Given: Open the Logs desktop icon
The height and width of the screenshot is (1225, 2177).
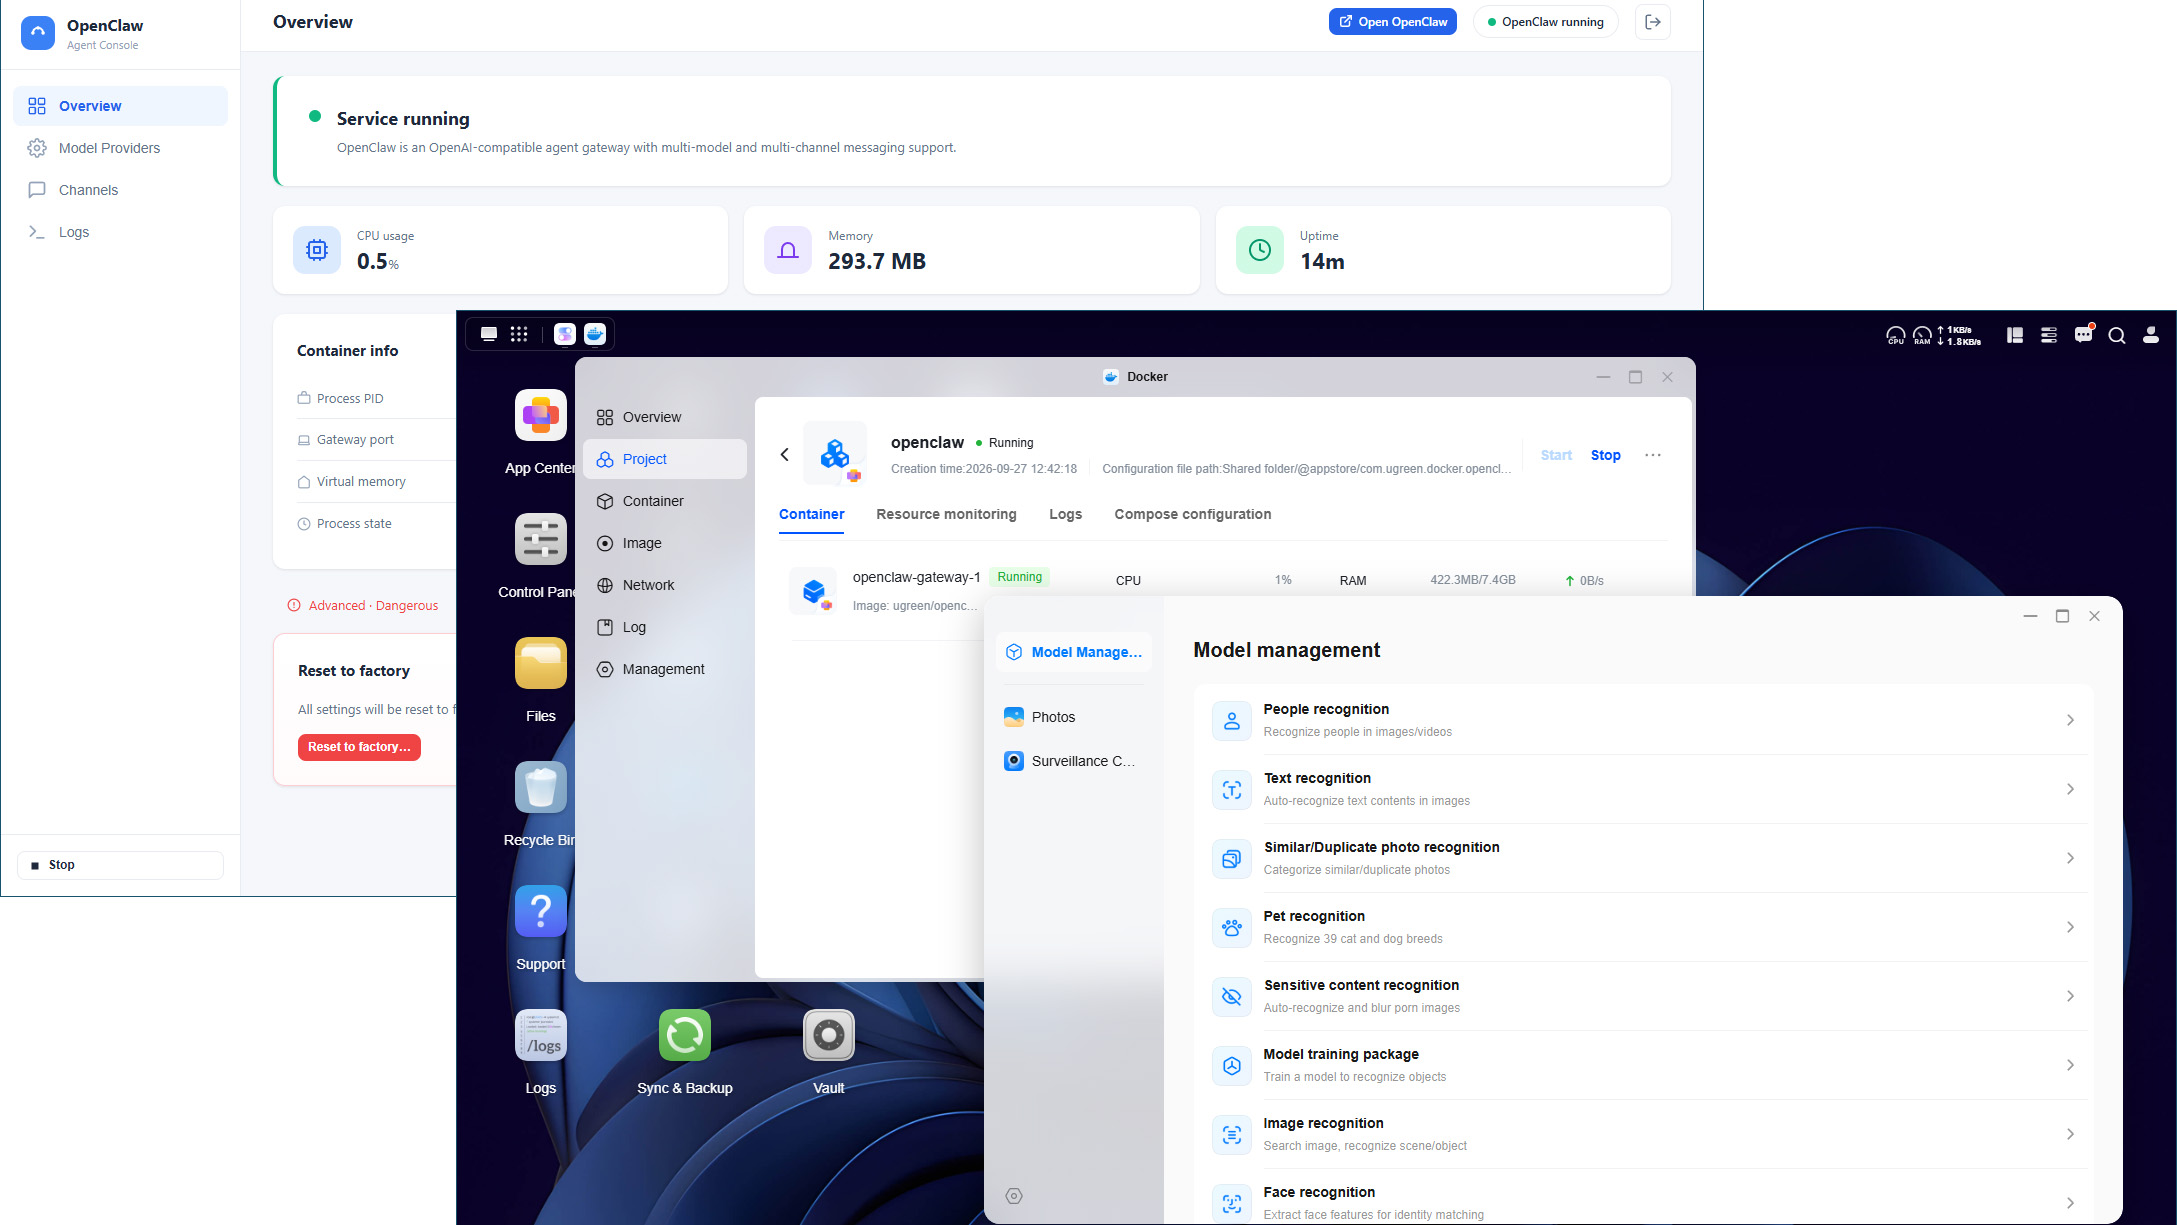Looking at the screenshot, I should tap(540, 1036).
